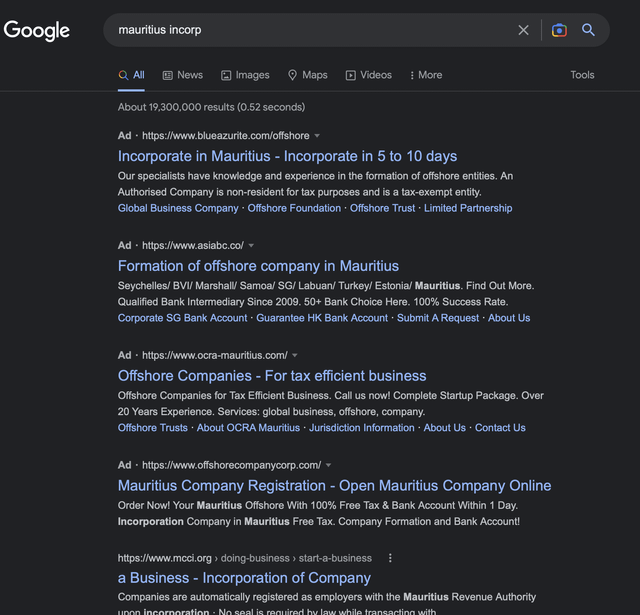Image resolution: width=640 pixels, height=615 pixels.
Task: Switch to the Maps tab
Action: tap(308, 75)
